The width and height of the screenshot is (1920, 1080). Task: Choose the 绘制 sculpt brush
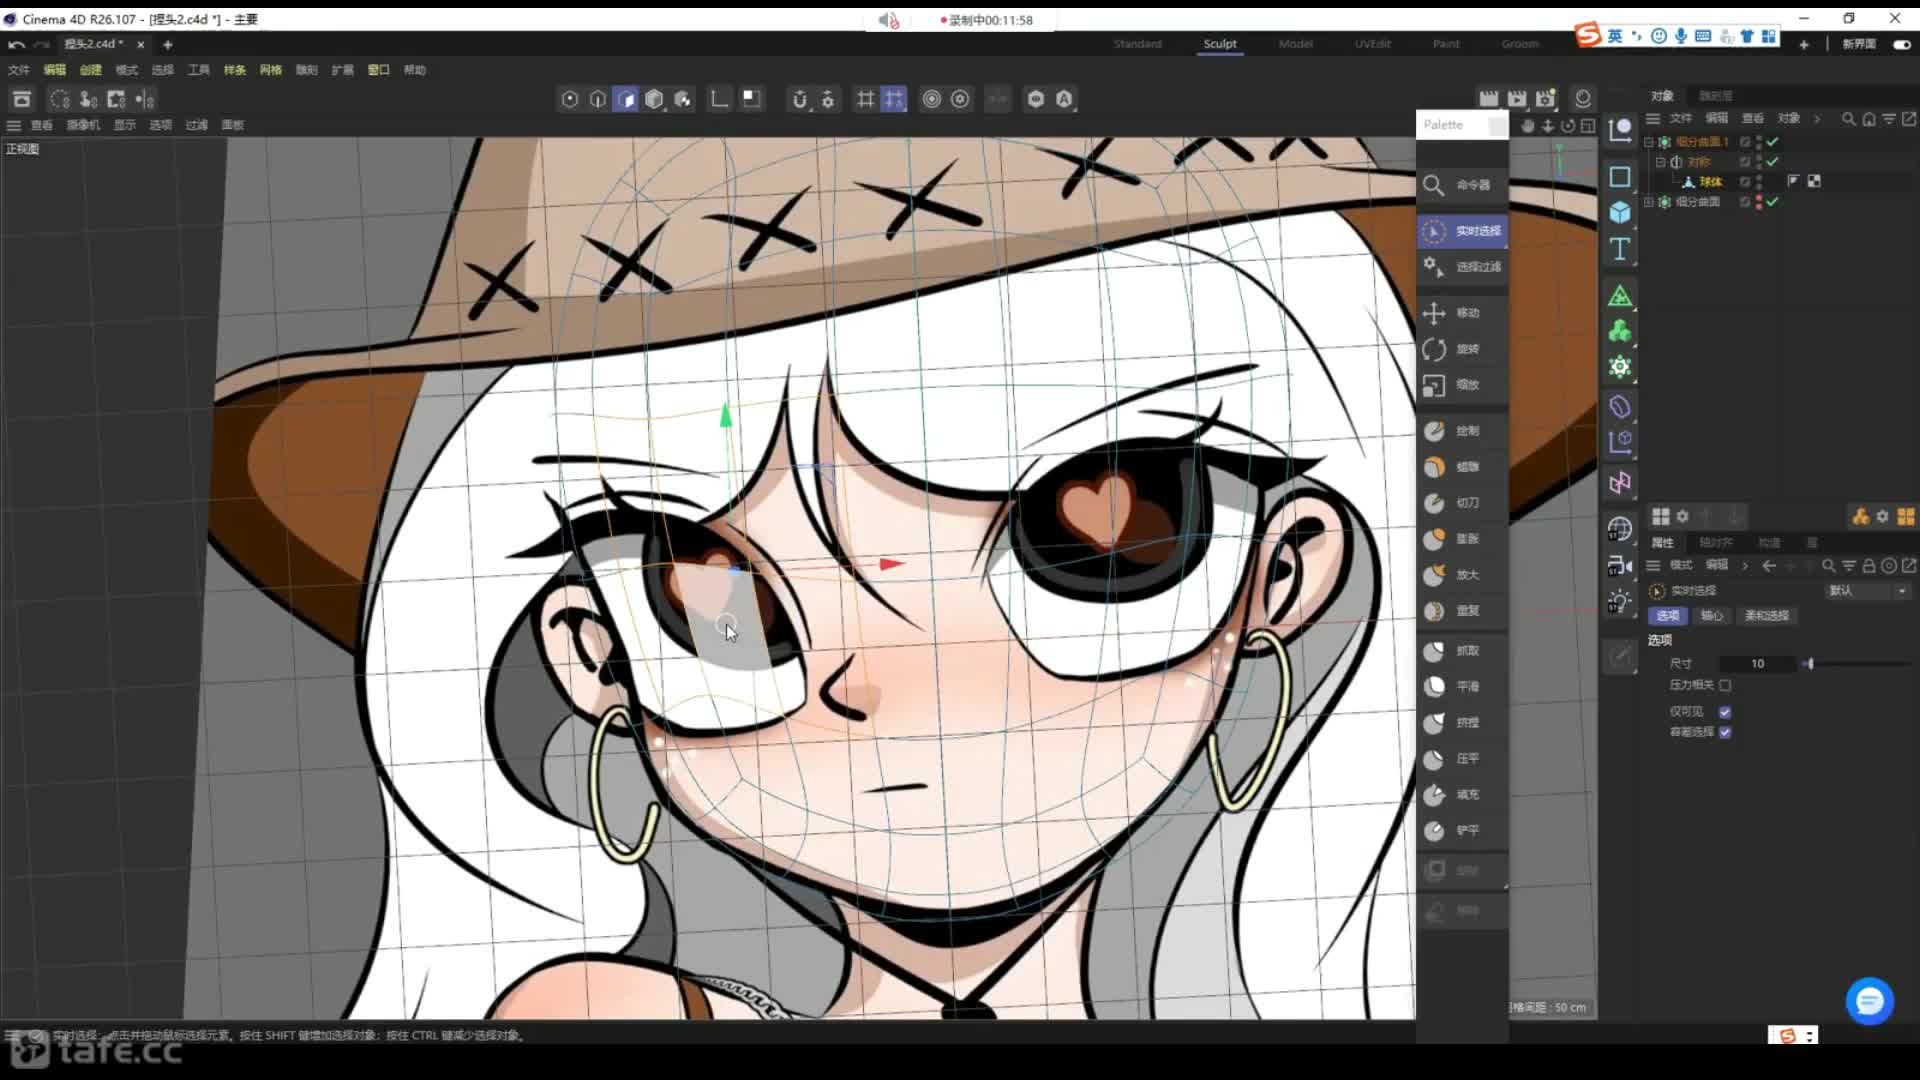1461,431
